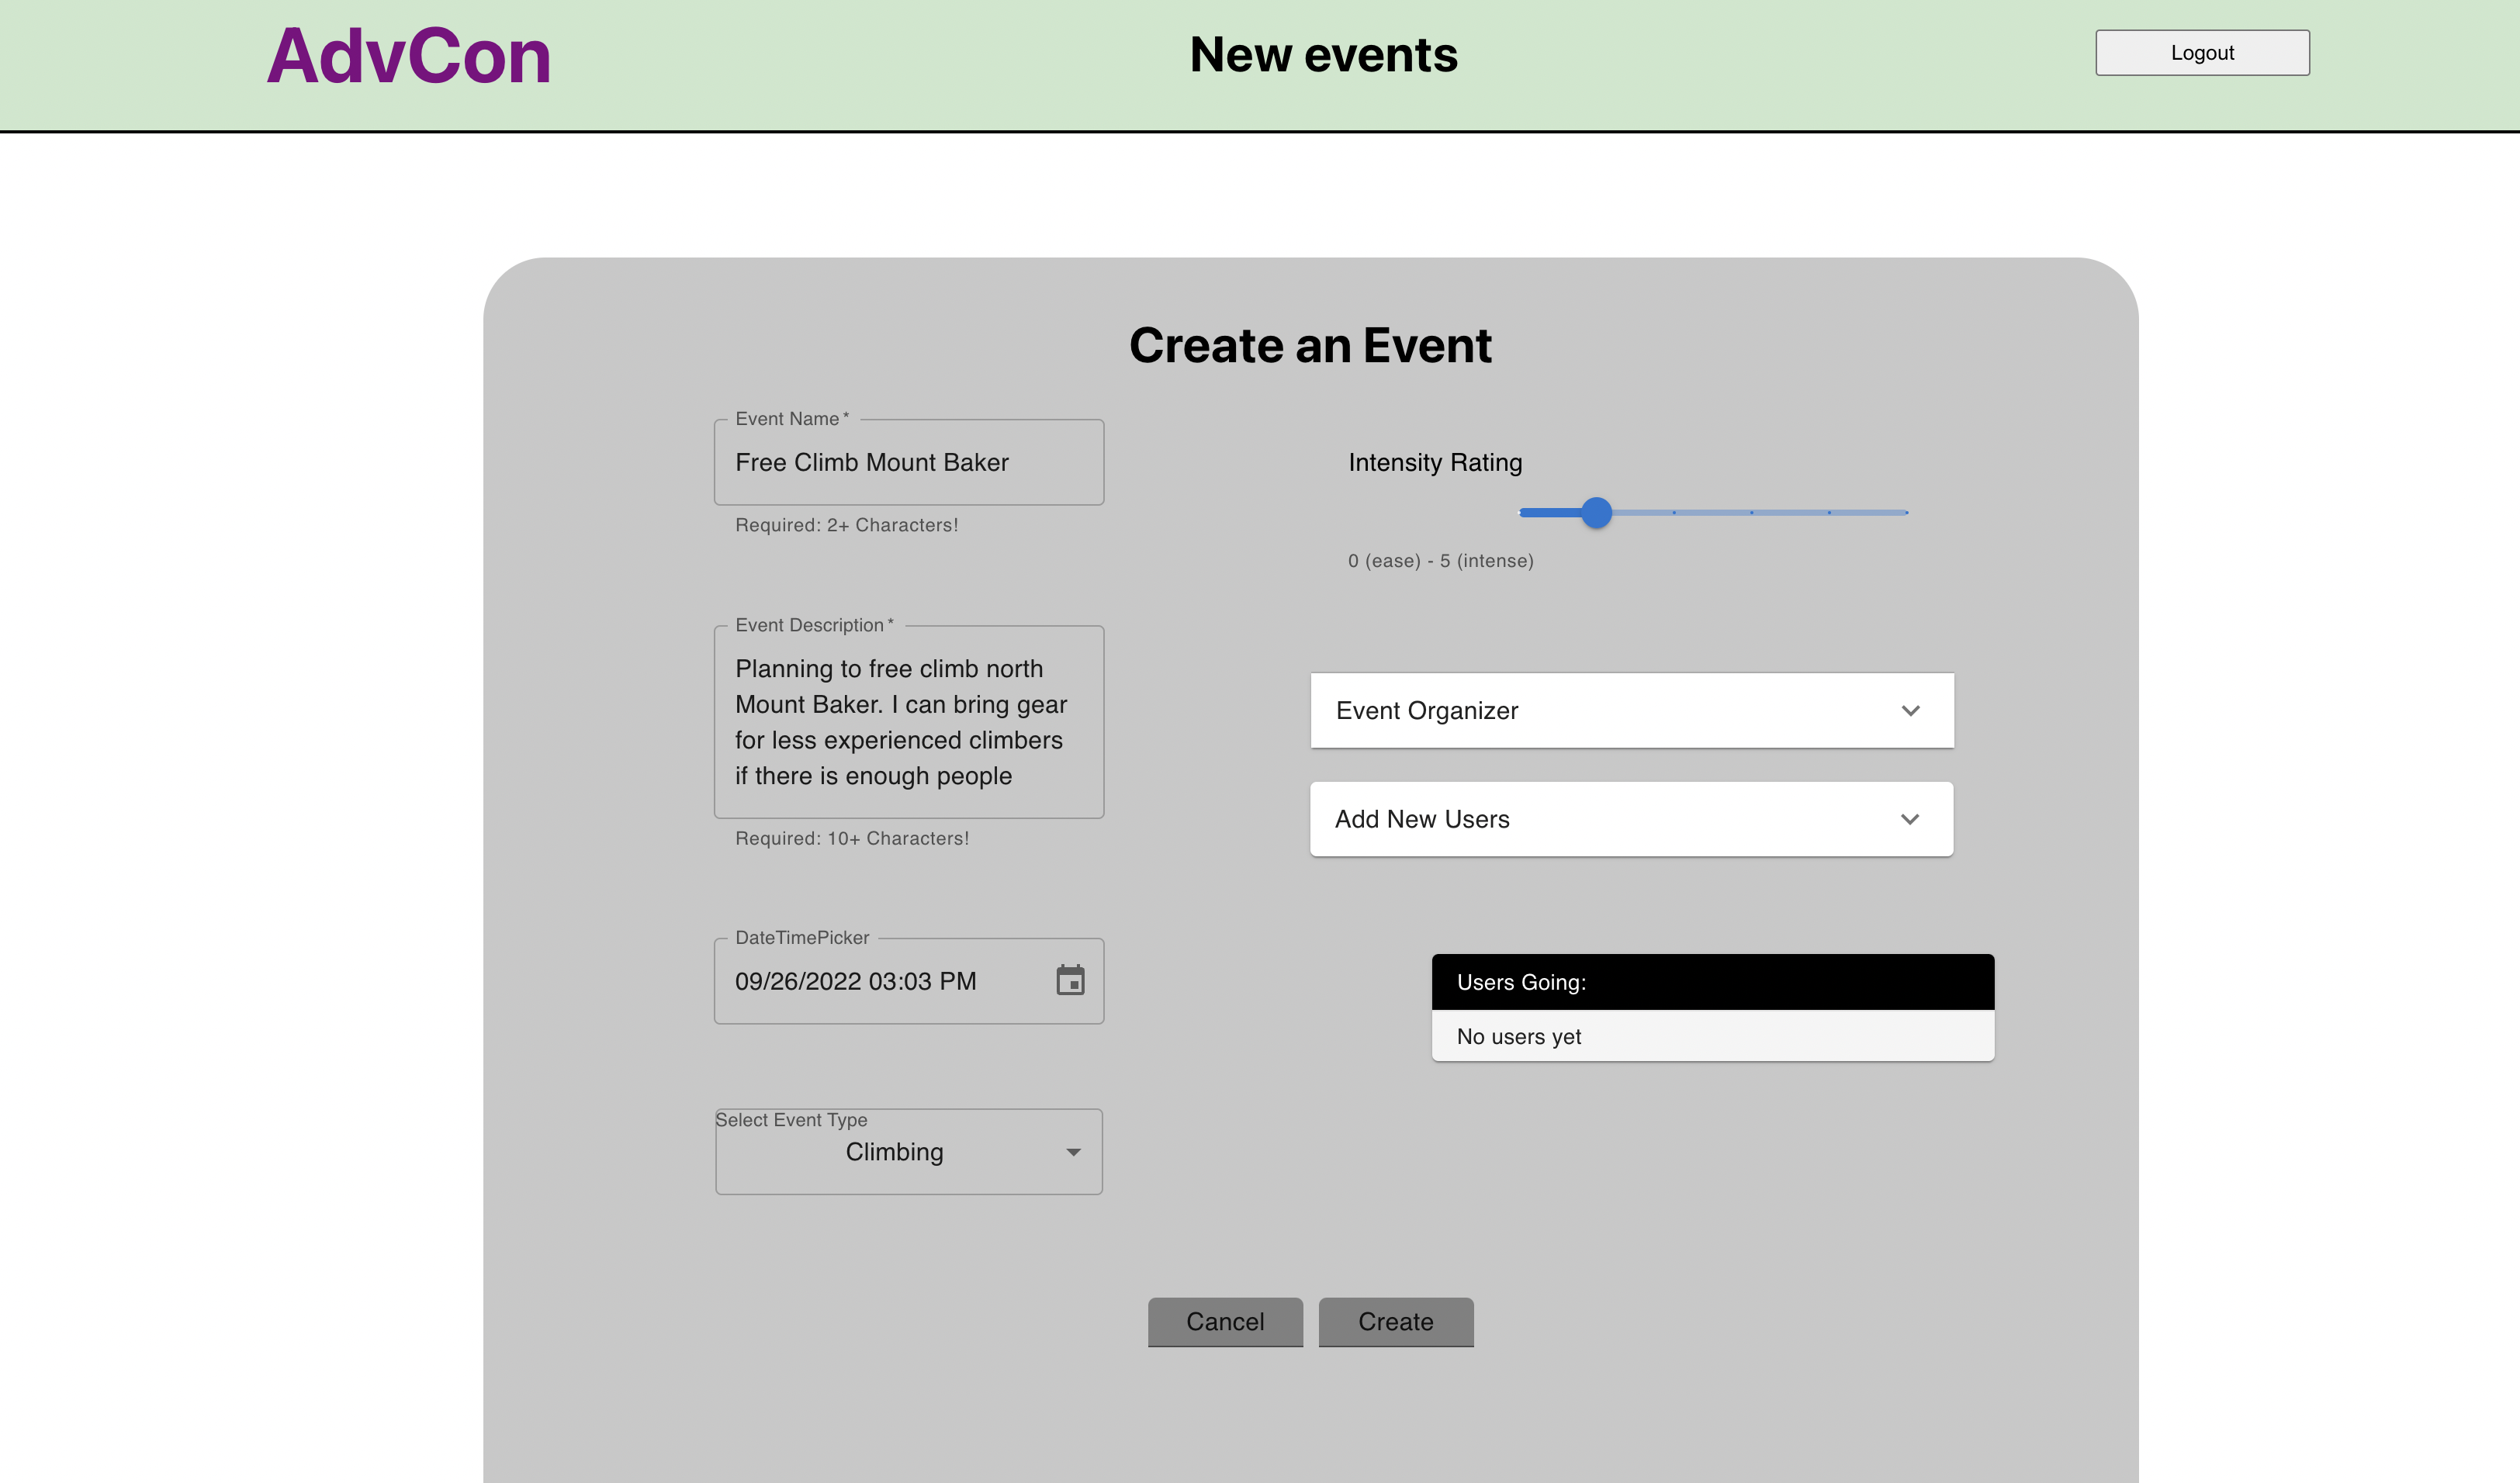
Task: Click the far right end of intensity slider
Action: 1906,513
